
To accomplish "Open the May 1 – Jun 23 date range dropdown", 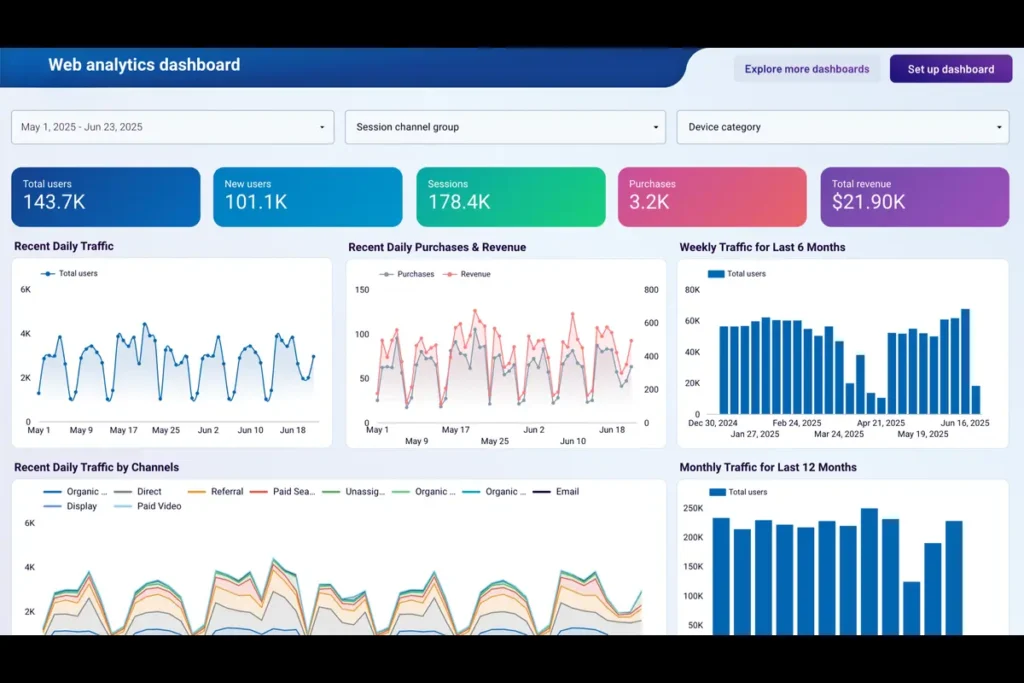I will point(174,127).
